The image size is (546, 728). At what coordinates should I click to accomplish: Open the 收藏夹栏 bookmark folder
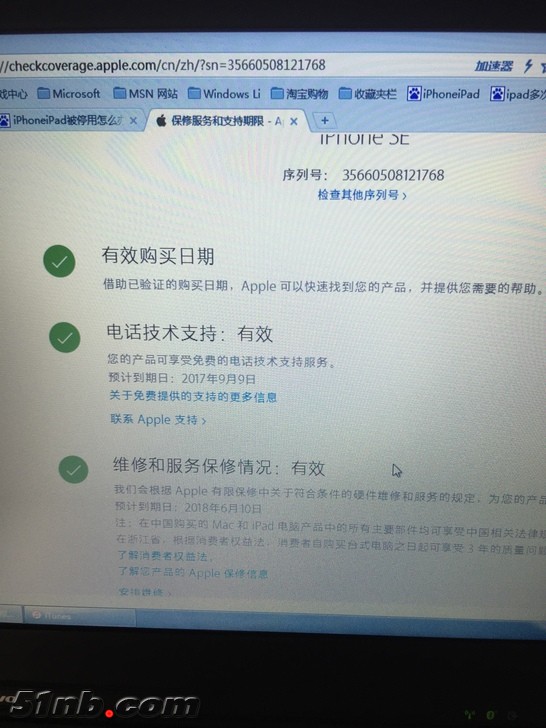(x=368, y=94)
